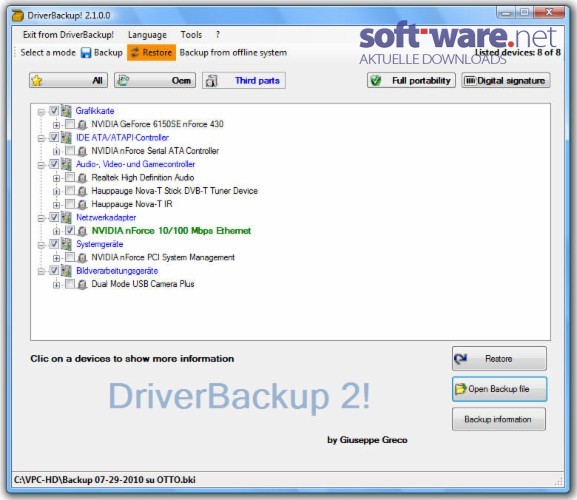Click the blue arrow icon on Restore button
The width and height of the screenshot is (577, 500).
click(x=461, y=358)
